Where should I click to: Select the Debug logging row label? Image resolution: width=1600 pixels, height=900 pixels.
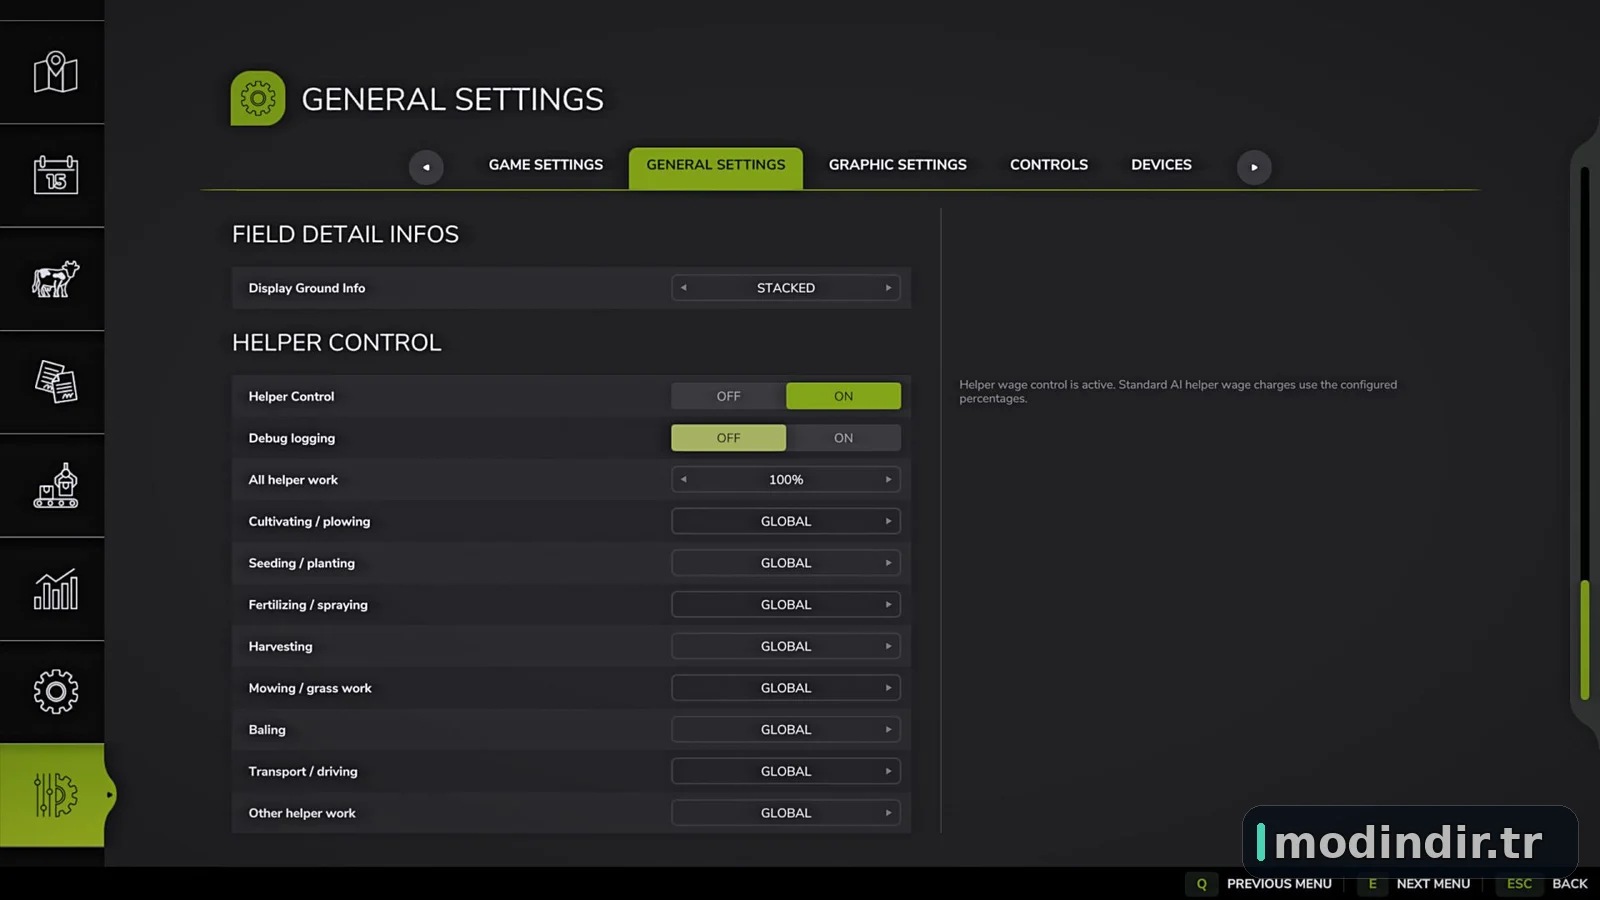[x=292, y=438]
